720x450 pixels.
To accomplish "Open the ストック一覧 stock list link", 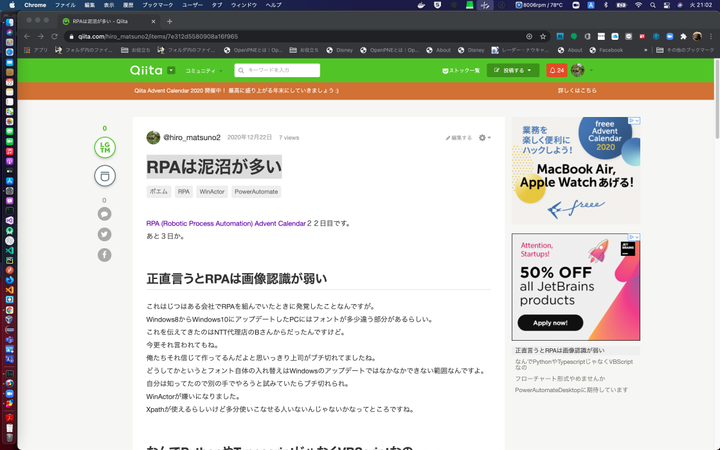I will point(461,70).
